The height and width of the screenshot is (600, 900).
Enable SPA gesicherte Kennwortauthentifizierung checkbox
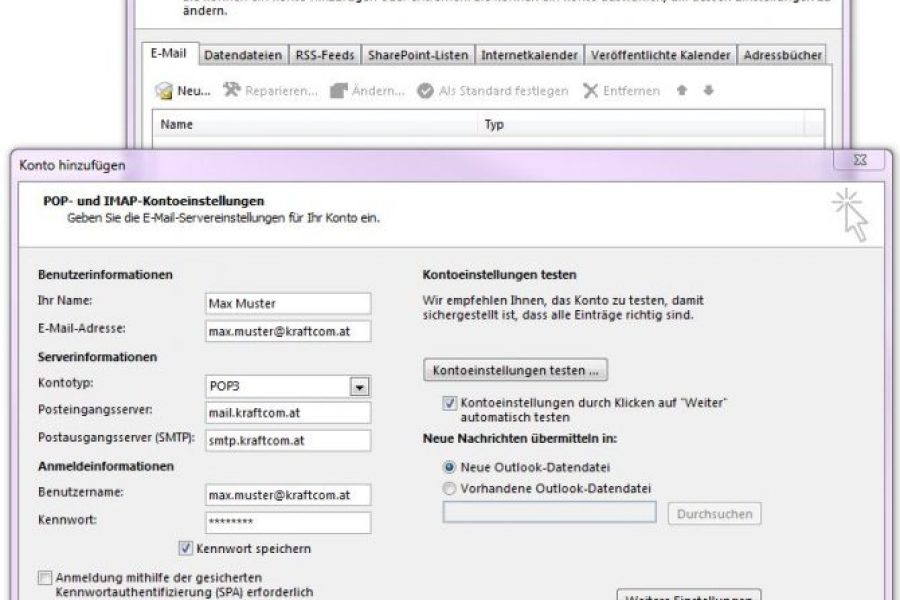tap(45, 577)
